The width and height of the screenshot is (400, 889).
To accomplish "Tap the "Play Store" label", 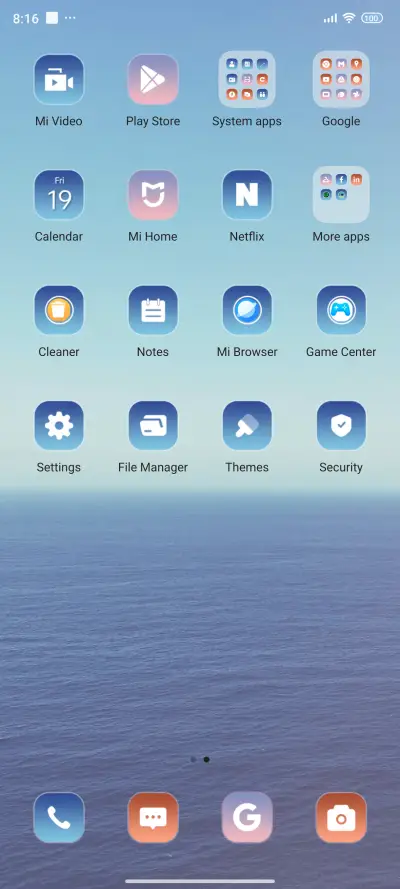I will [153, 121].
